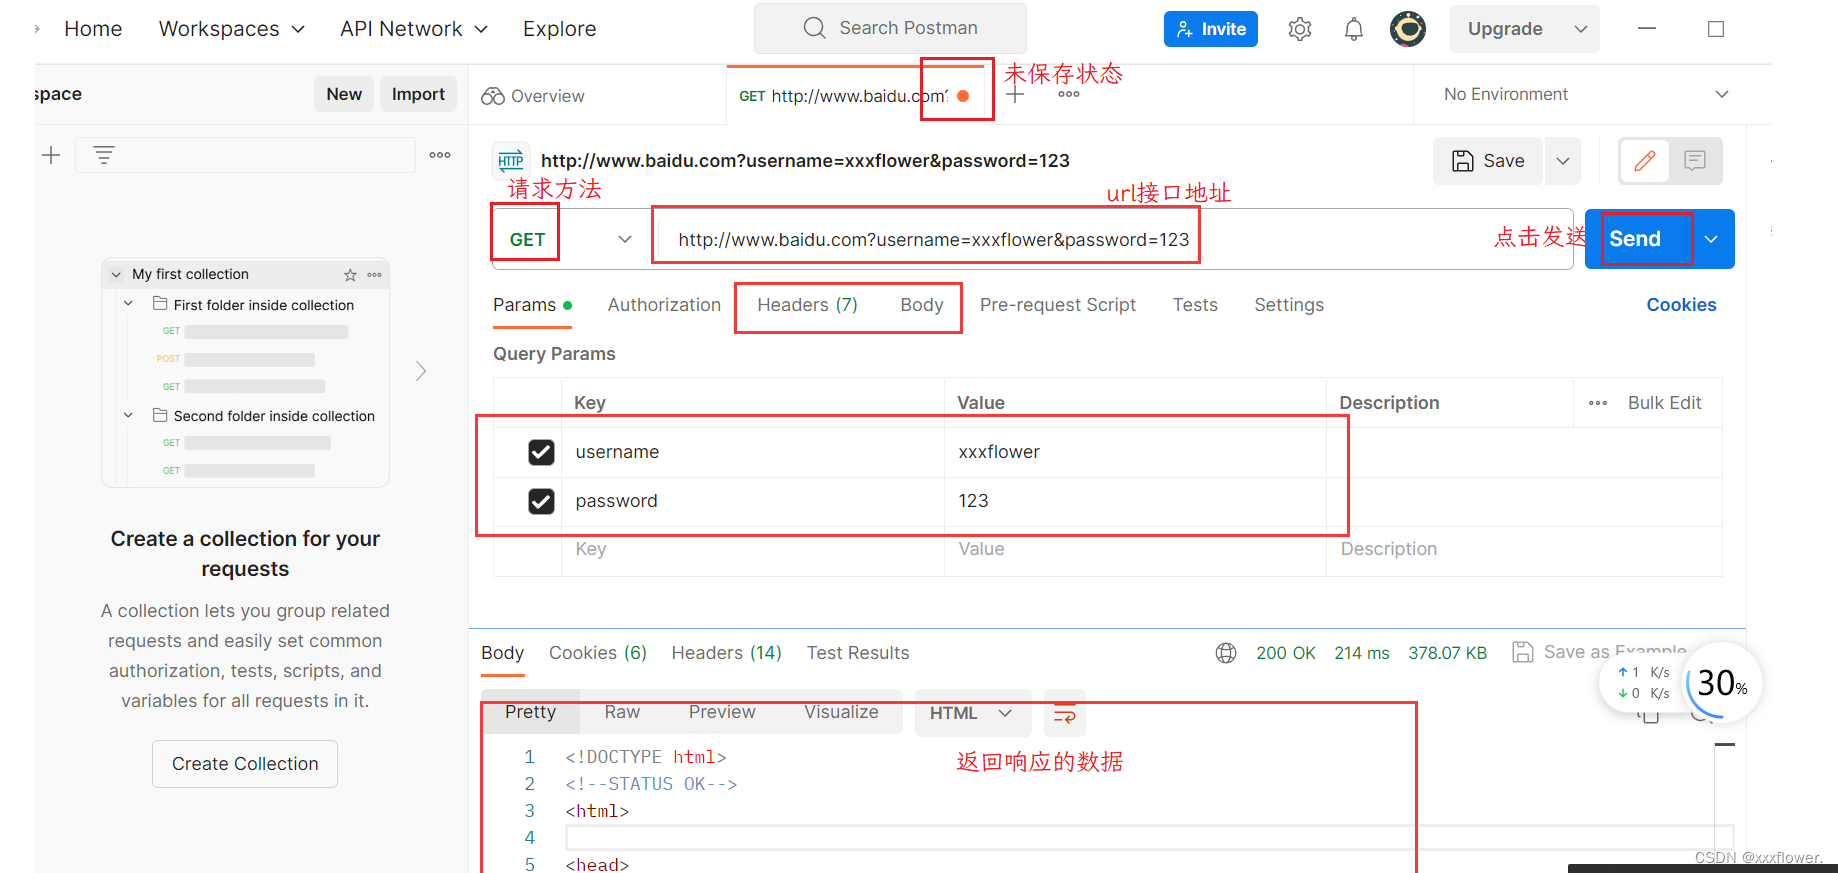Open the user avatar menu

point(1408,29)
